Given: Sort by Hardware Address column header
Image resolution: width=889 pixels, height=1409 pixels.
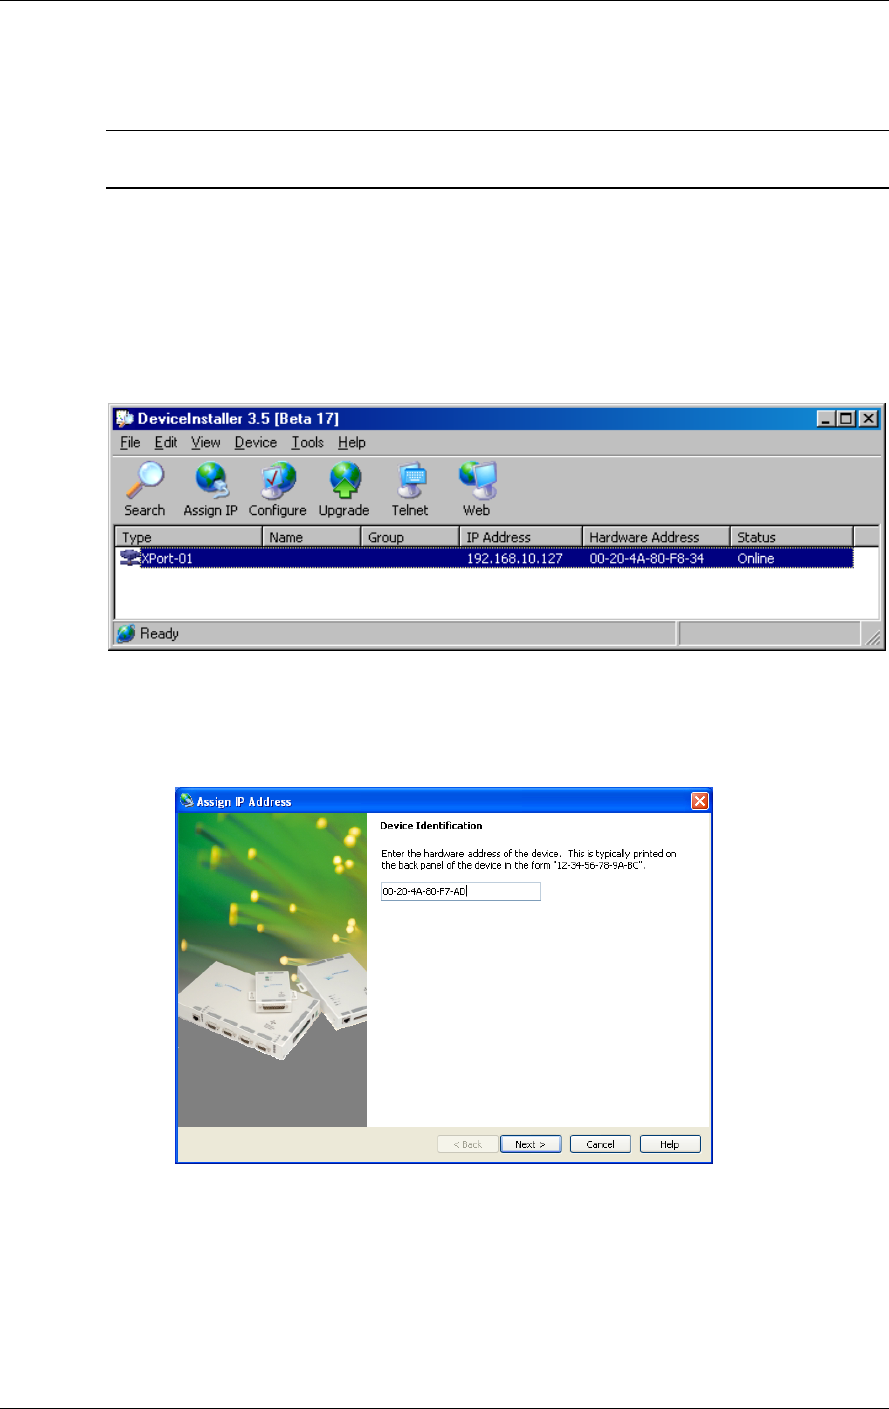Looking at the screenshot, I should (x=656, y=537).
